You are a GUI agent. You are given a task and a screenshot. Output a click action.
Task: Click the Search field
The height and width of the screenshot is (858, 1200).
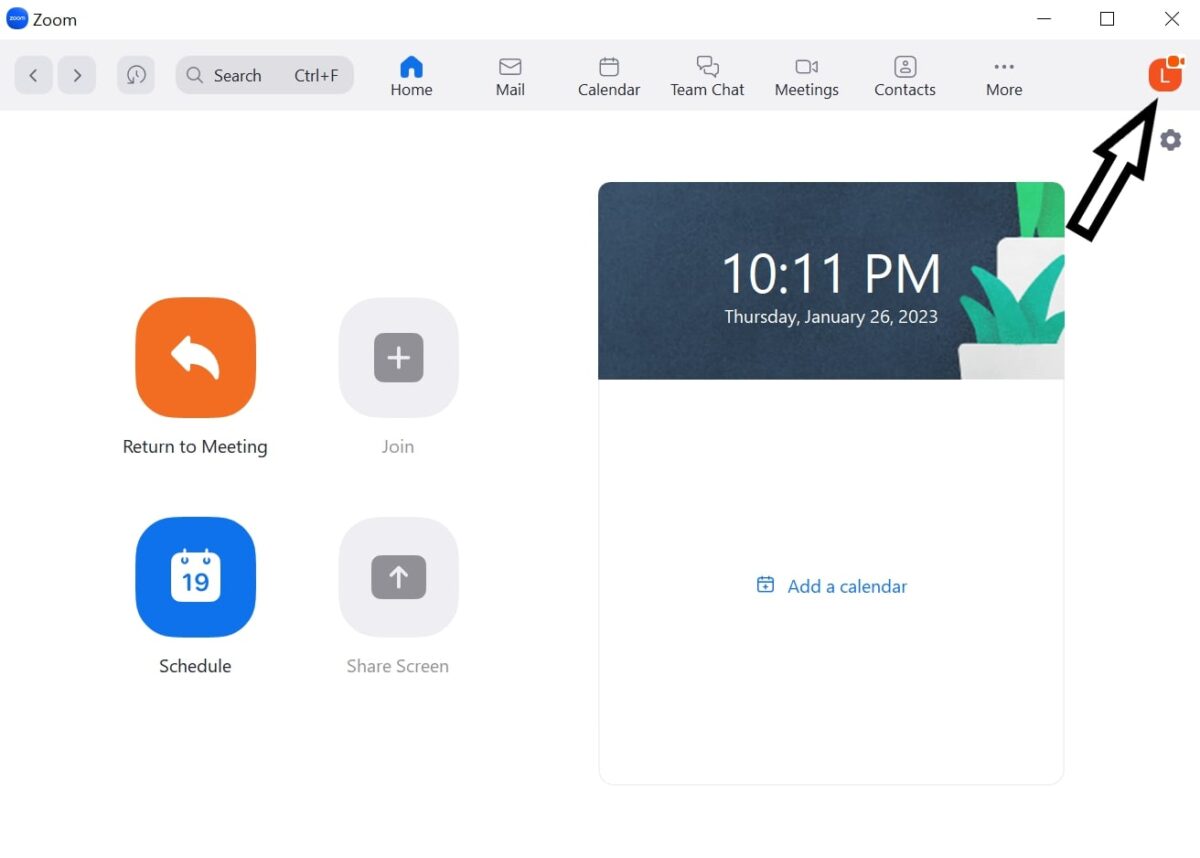click(265, 75)
